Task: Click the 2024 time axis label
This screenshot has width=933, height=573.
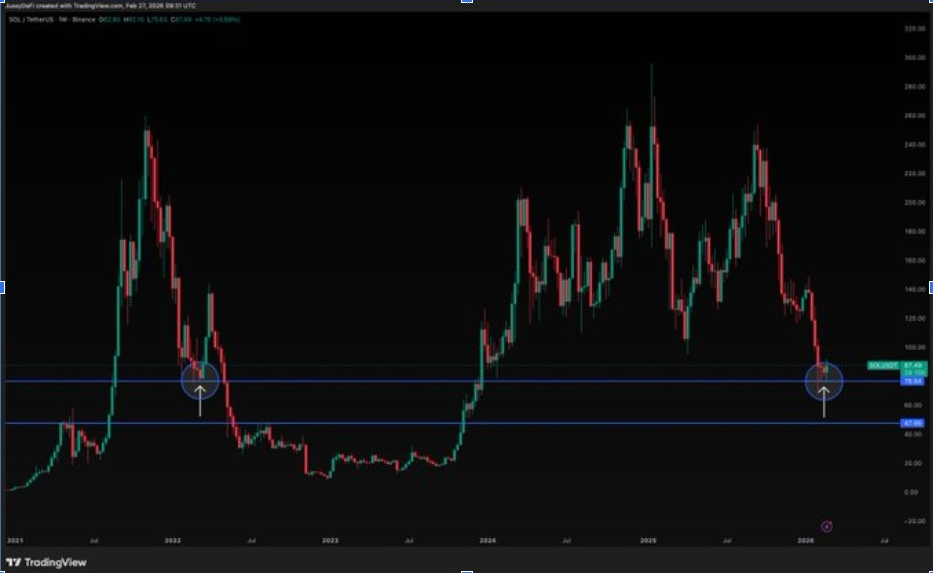Action: pyautogui.click(x=488, y=541)
